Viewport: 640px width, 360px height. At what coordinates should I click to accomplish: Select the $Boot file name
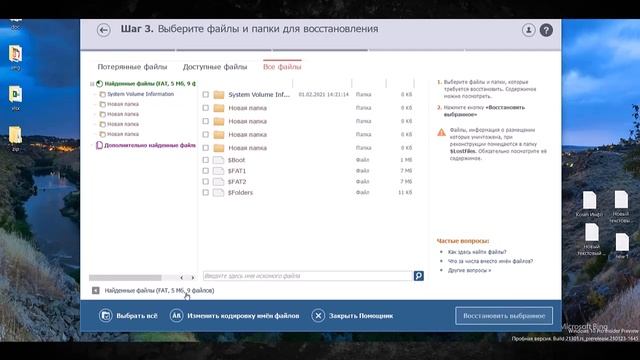[236, 160]
